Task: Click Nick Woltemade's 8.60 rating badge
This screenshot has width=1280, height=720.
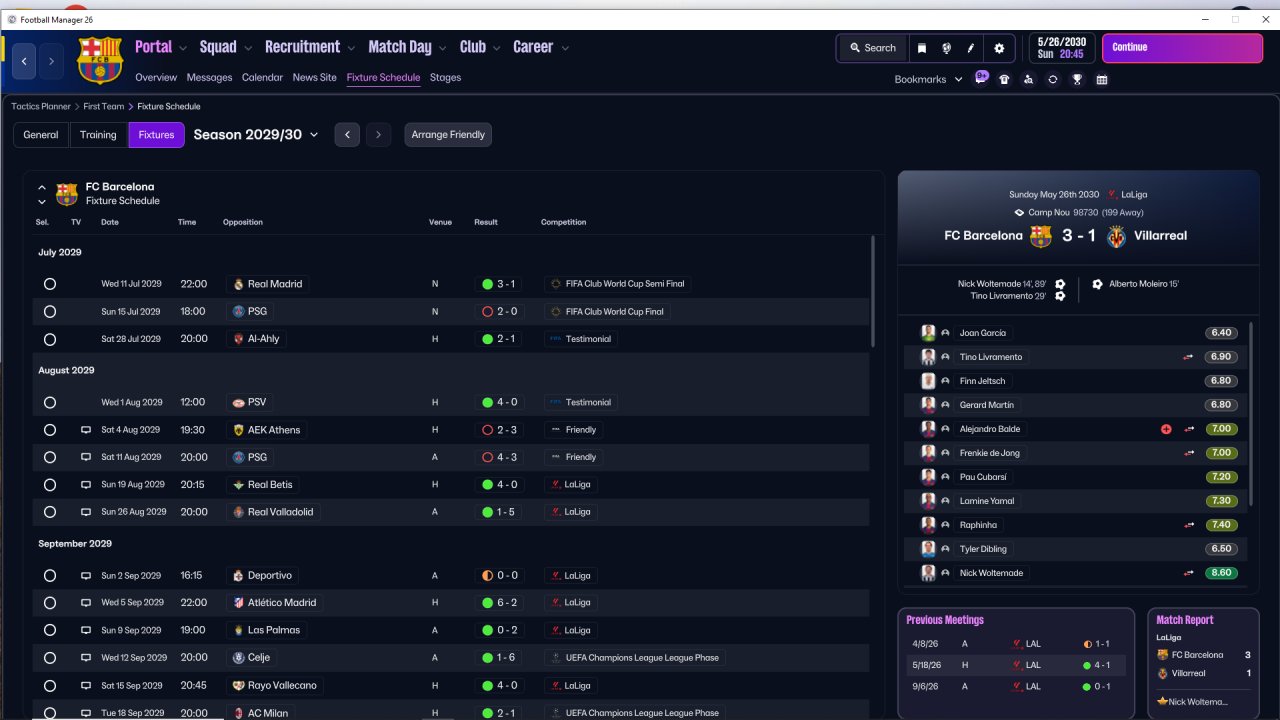Action: [x=1221, y=573]
